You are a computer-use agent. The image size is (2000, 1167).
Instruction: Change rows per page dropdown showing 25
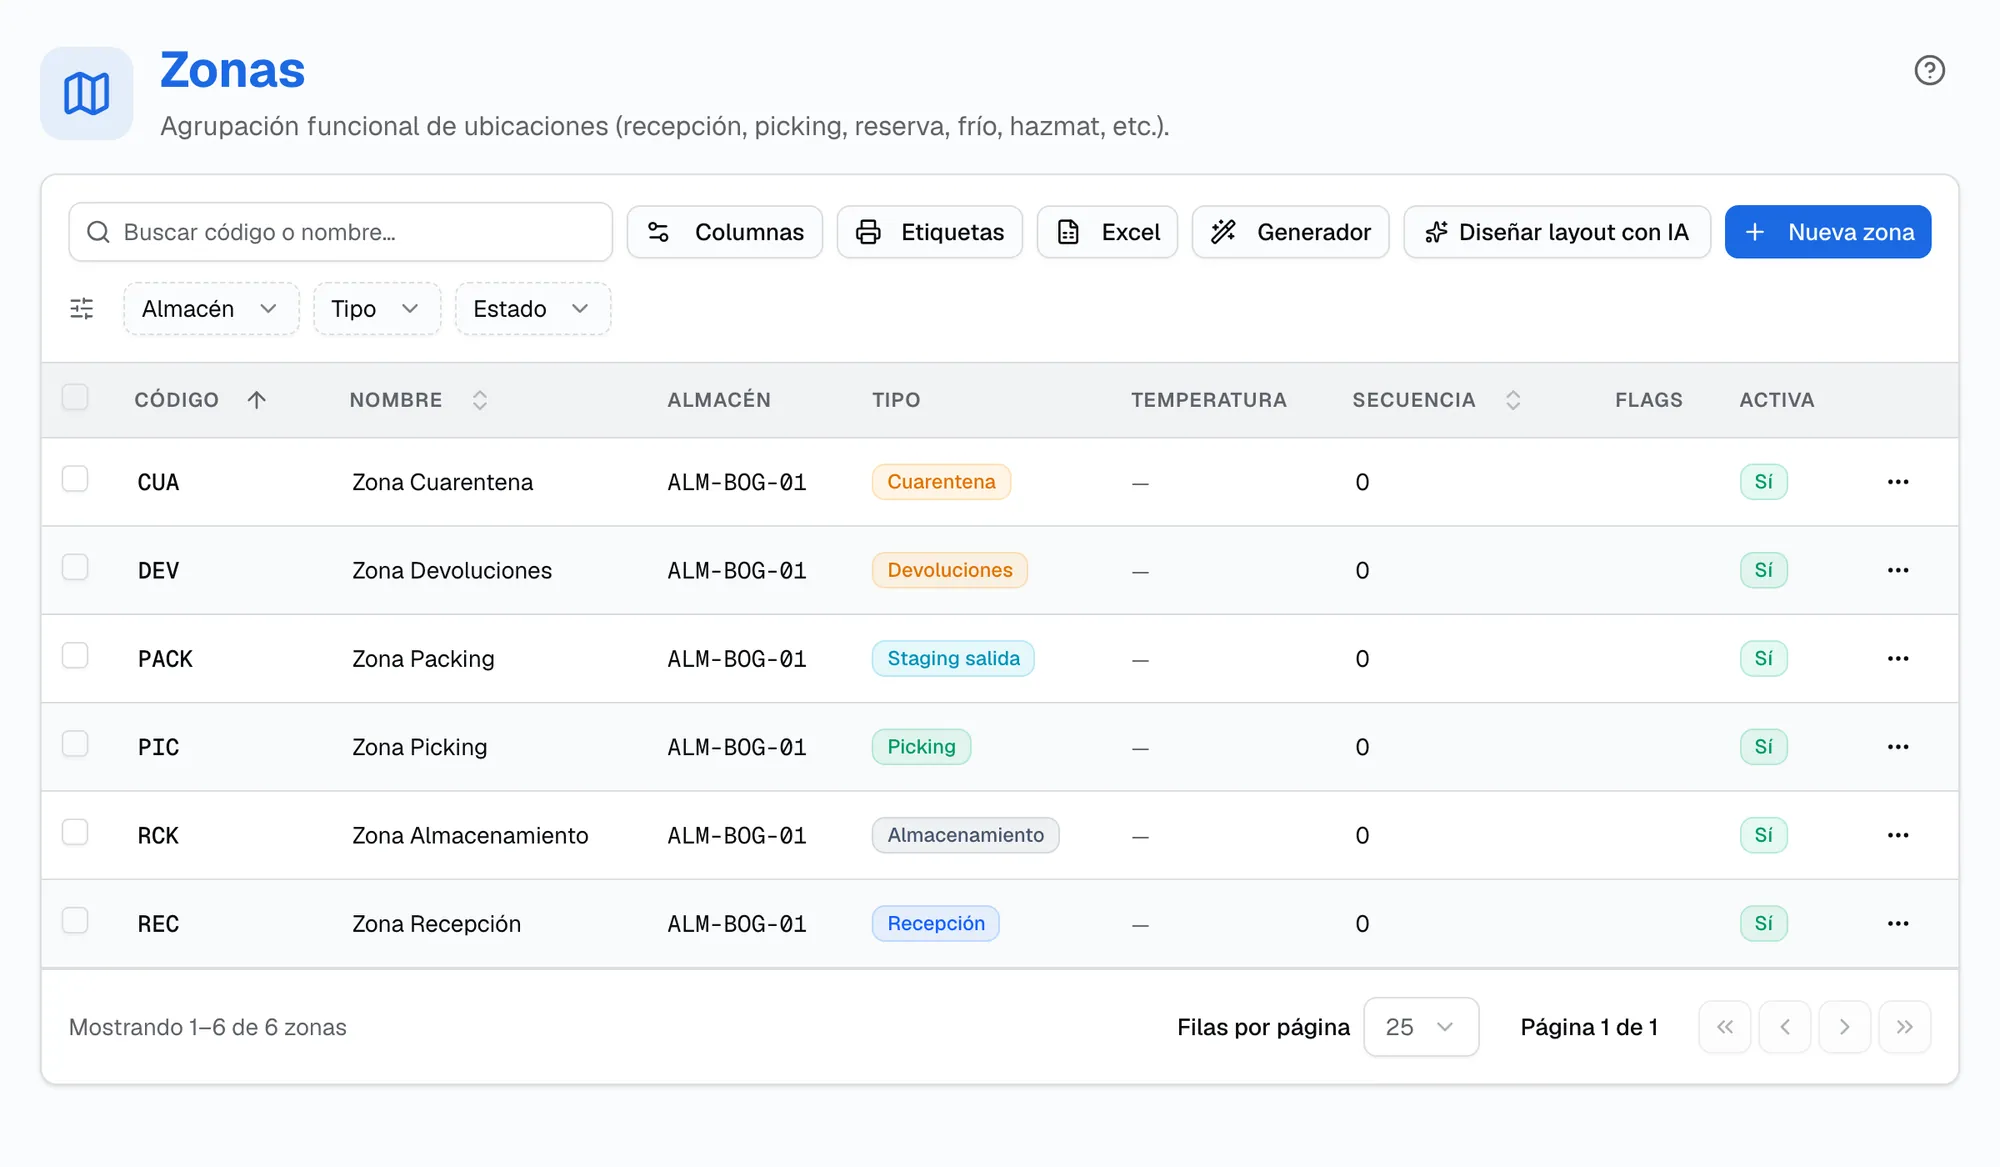[1421, 1027]
